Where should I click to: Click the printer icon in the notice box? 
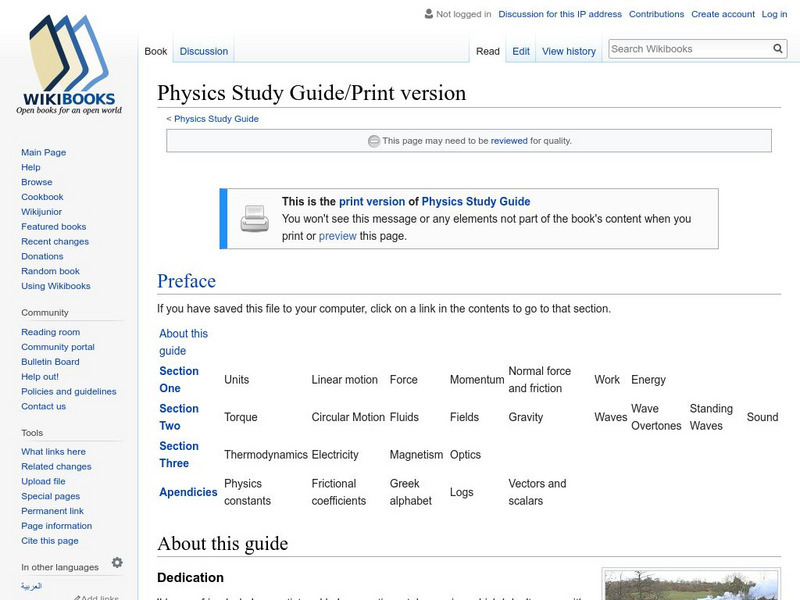point(253,216)
